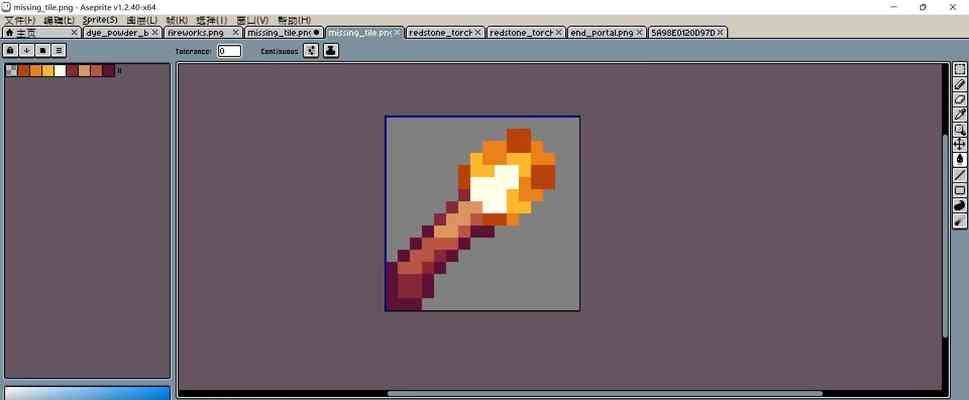This screenshot has height=400, width=969.
Task: Select the dark orange palette swatch
Action: [x=23, y=70]
